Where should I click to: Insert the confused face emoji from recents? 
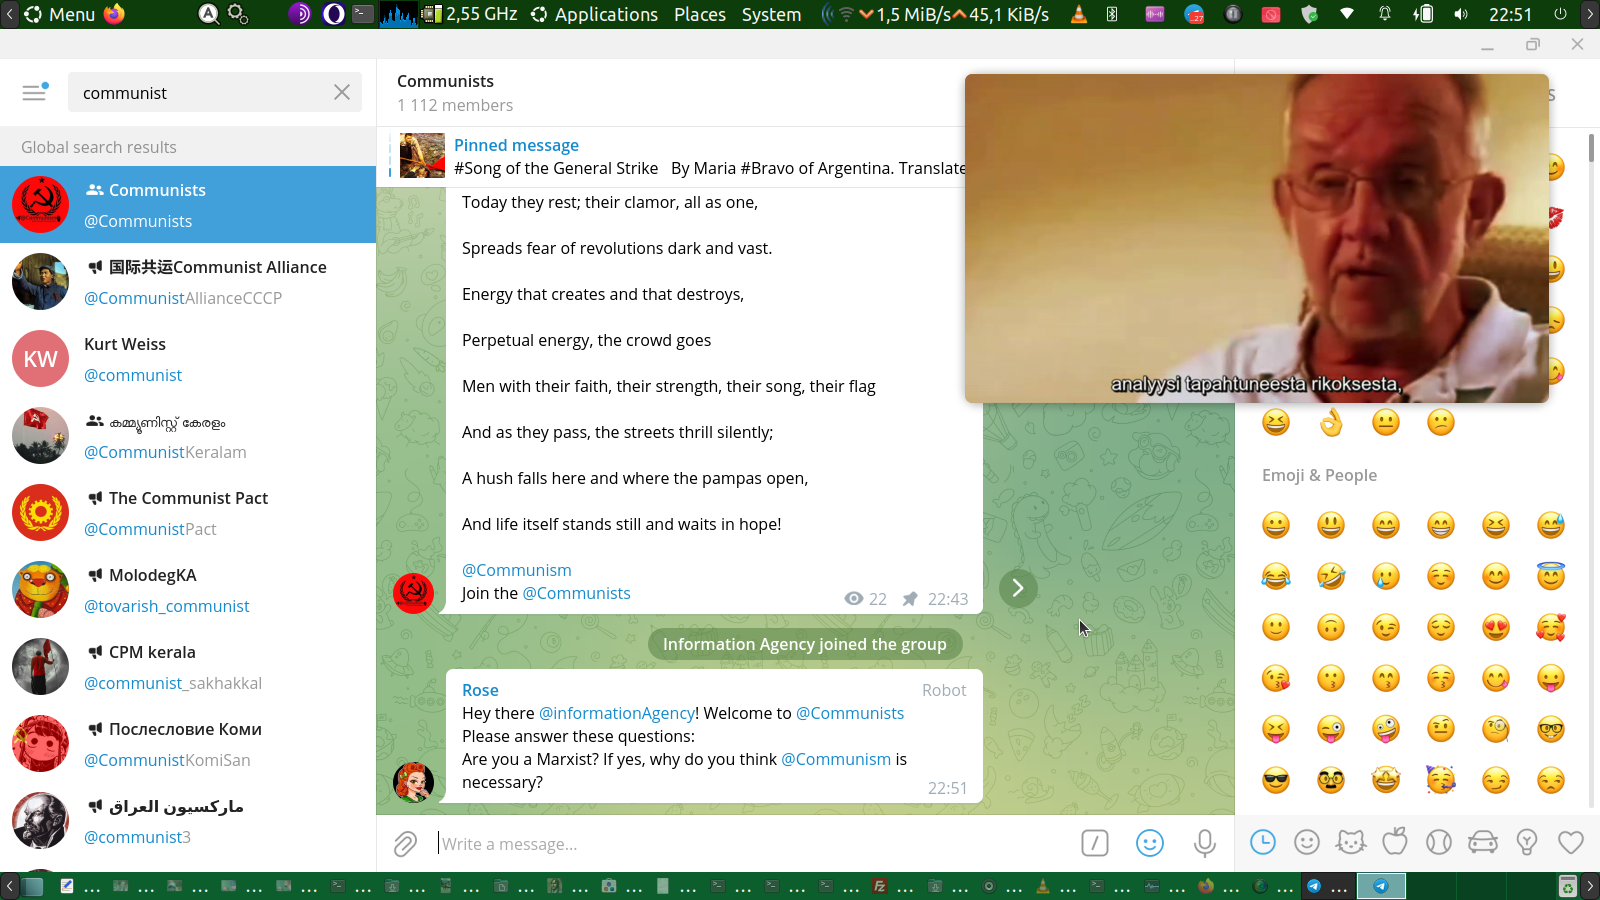tap(1441, 423)
